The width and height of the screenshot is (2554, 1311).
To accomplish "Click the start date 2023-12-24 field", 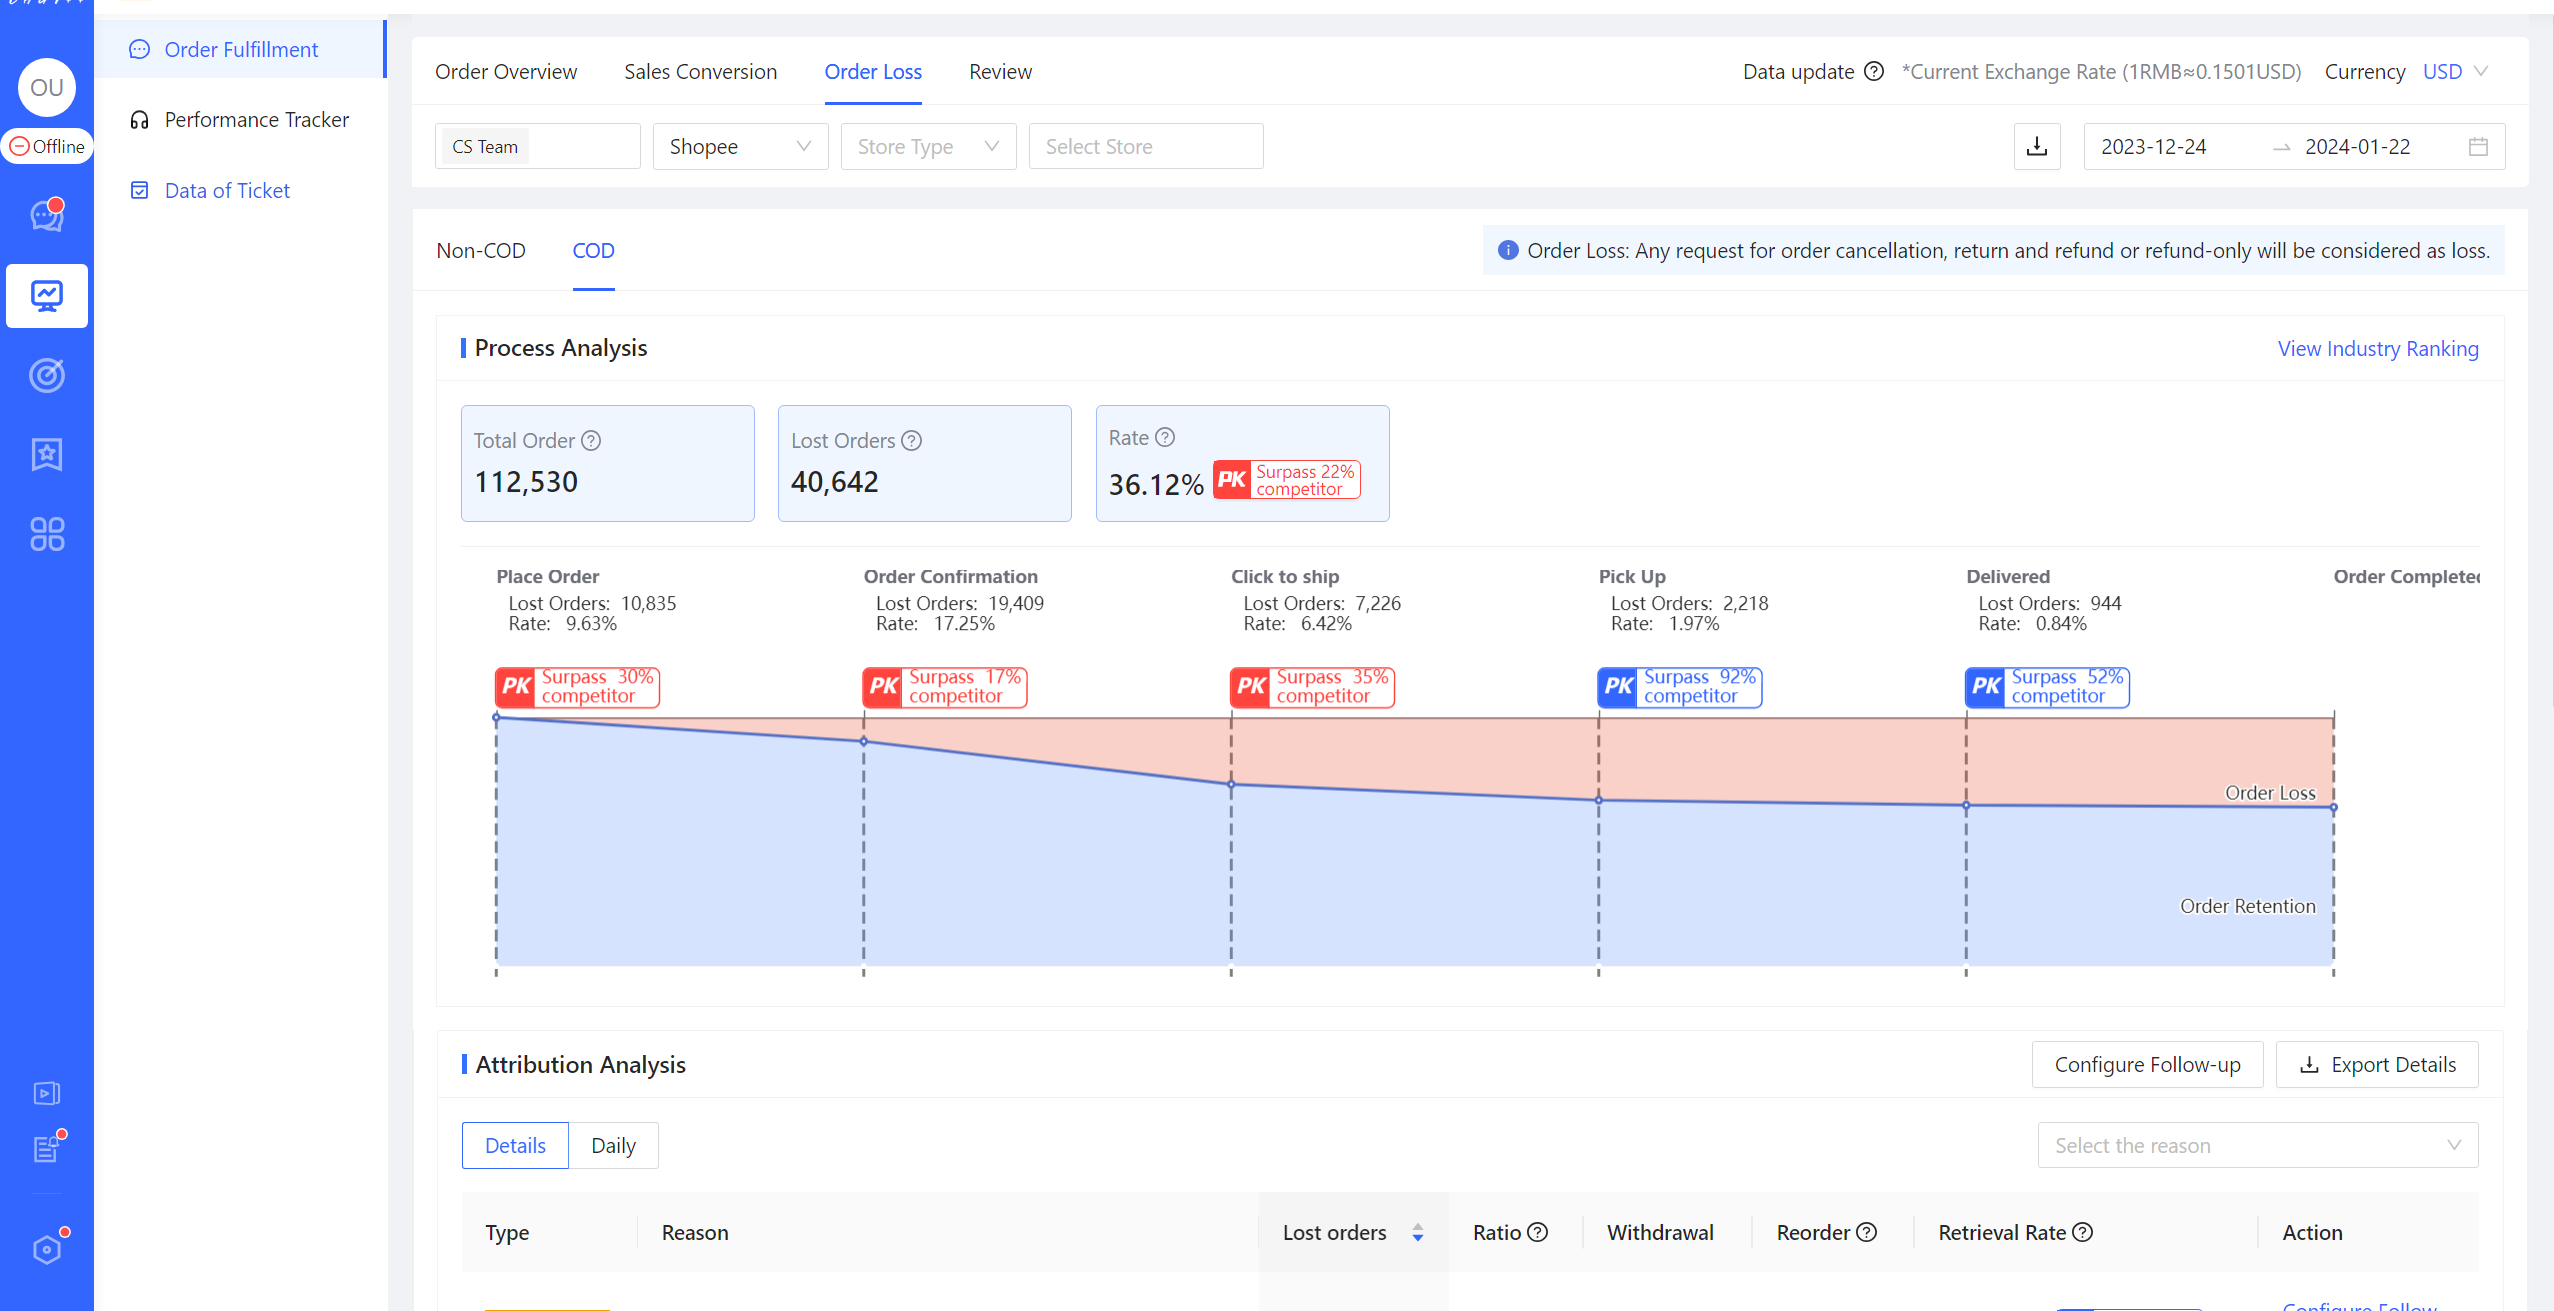I will pyautogui.click(x=2153, y=146).
